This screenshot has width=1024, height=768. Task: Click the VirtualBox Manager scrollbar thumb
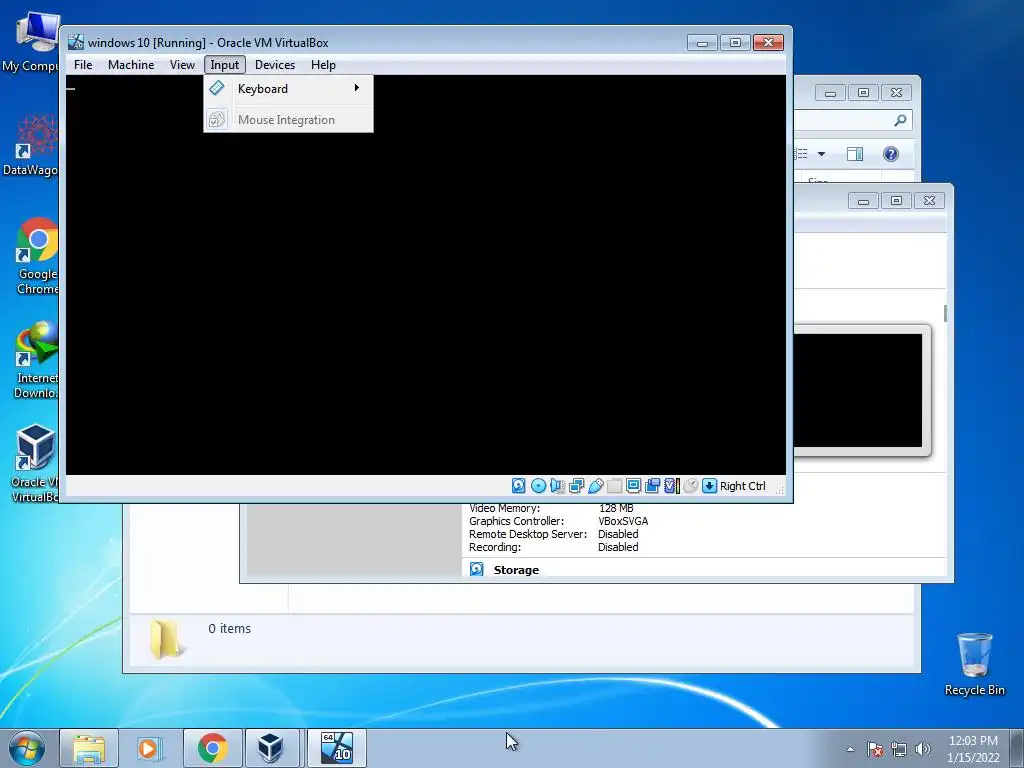coord(945,313)
